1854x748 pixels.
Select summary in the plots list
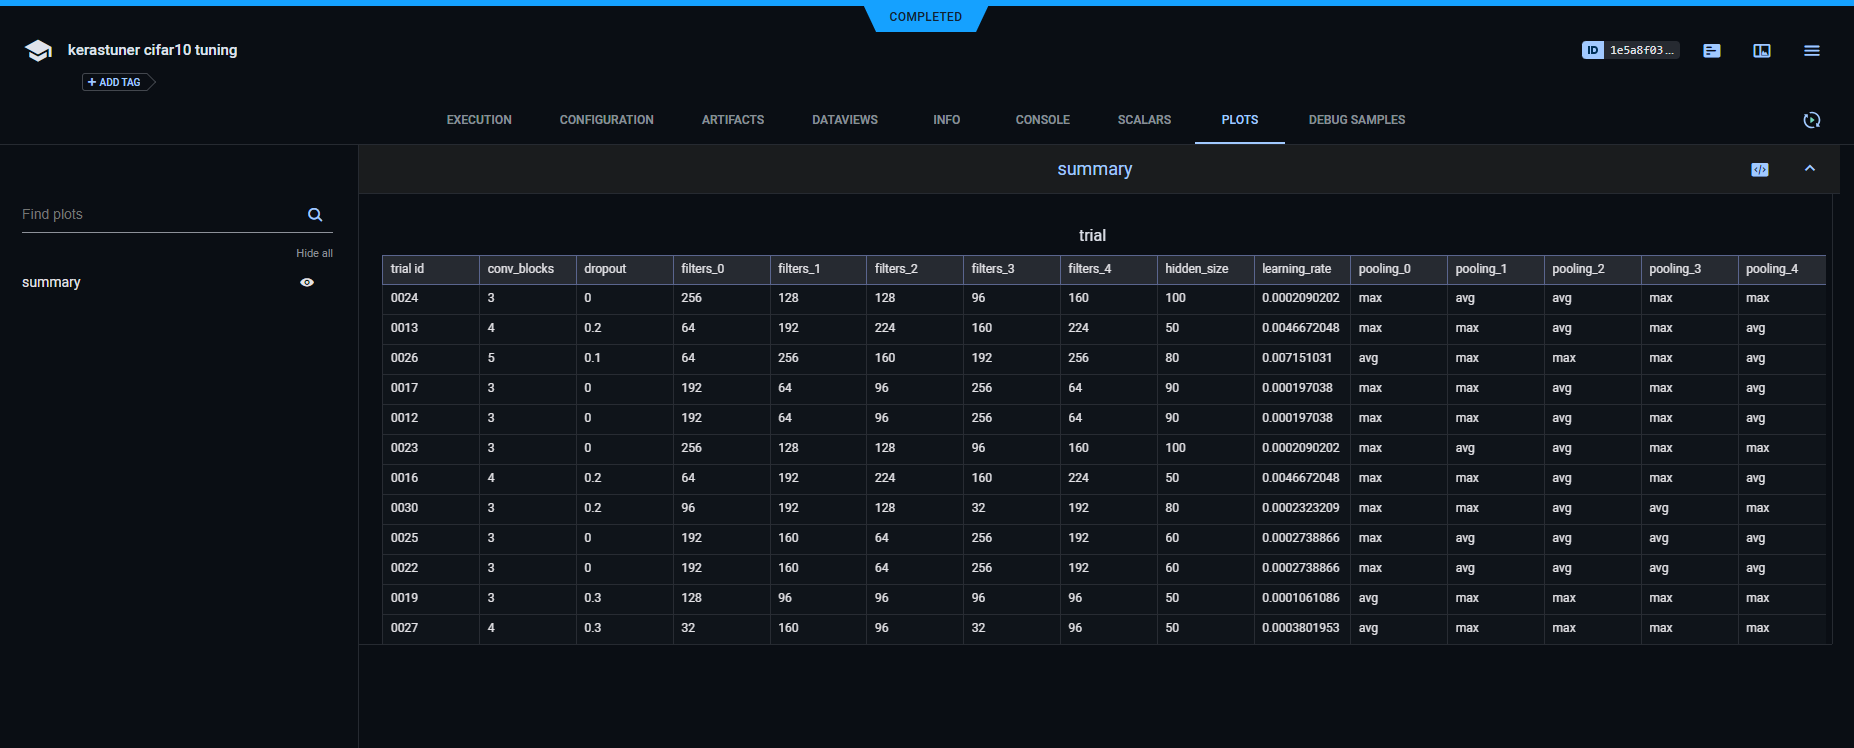[52, 283]
